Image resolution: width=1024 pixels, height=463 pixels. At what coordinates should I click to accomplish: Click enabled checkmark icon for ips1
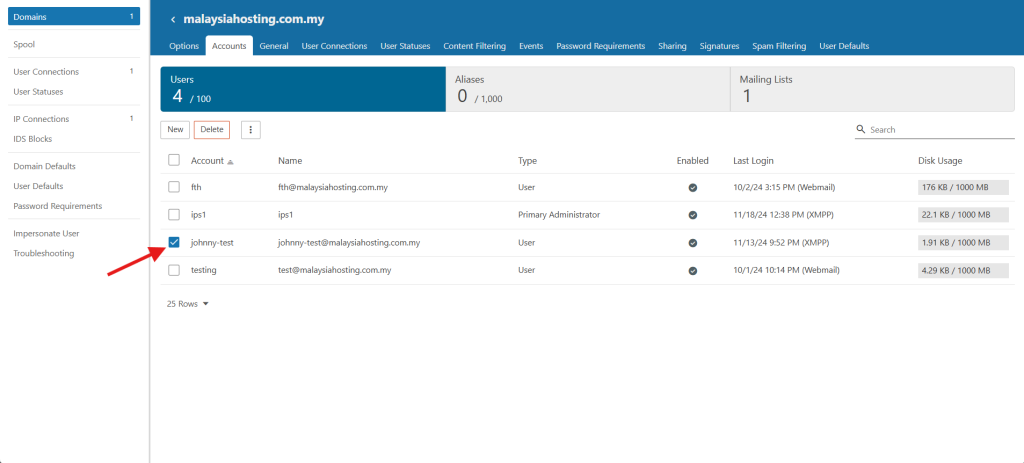pos(693,215)
